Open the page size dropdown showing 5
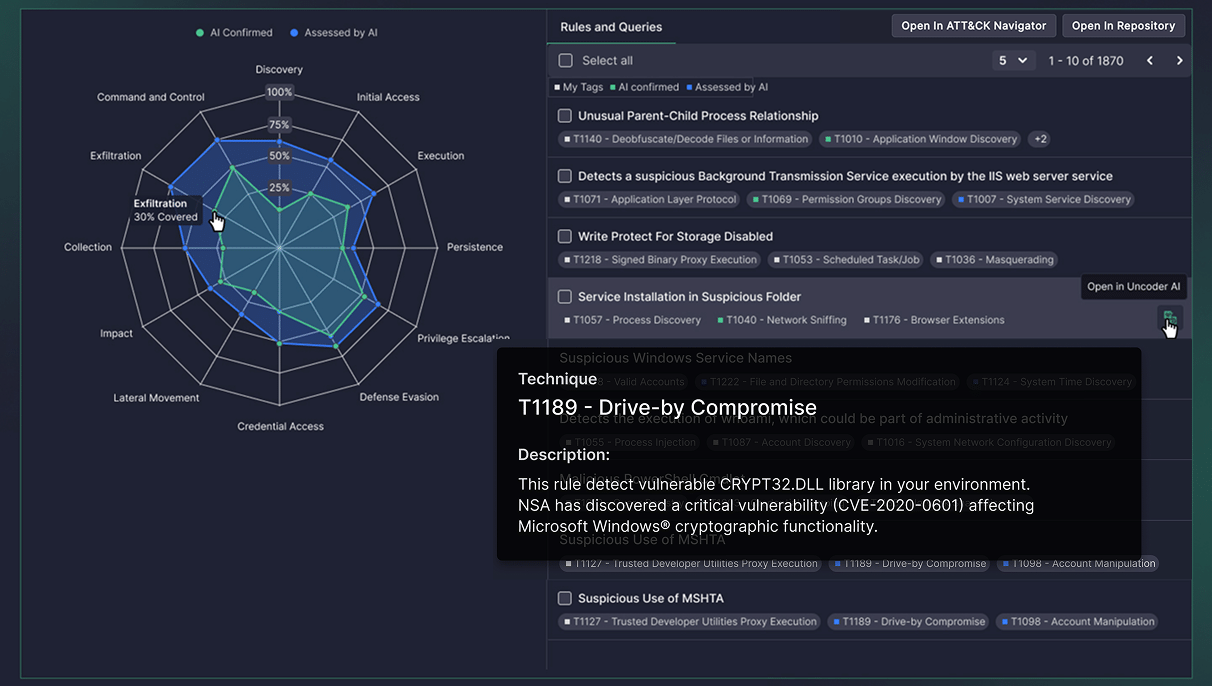This screenshot has height=686, width=1212. (1013, 61)
